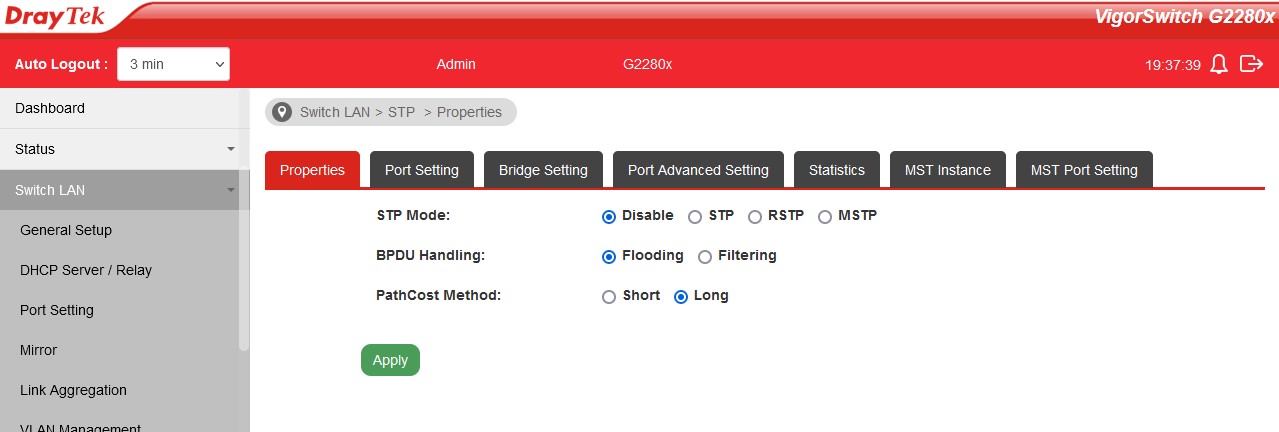The width and height of the screenshot is (1279, 432).
Task: Choose MSTP as STP mode
Action: [825, 216]
